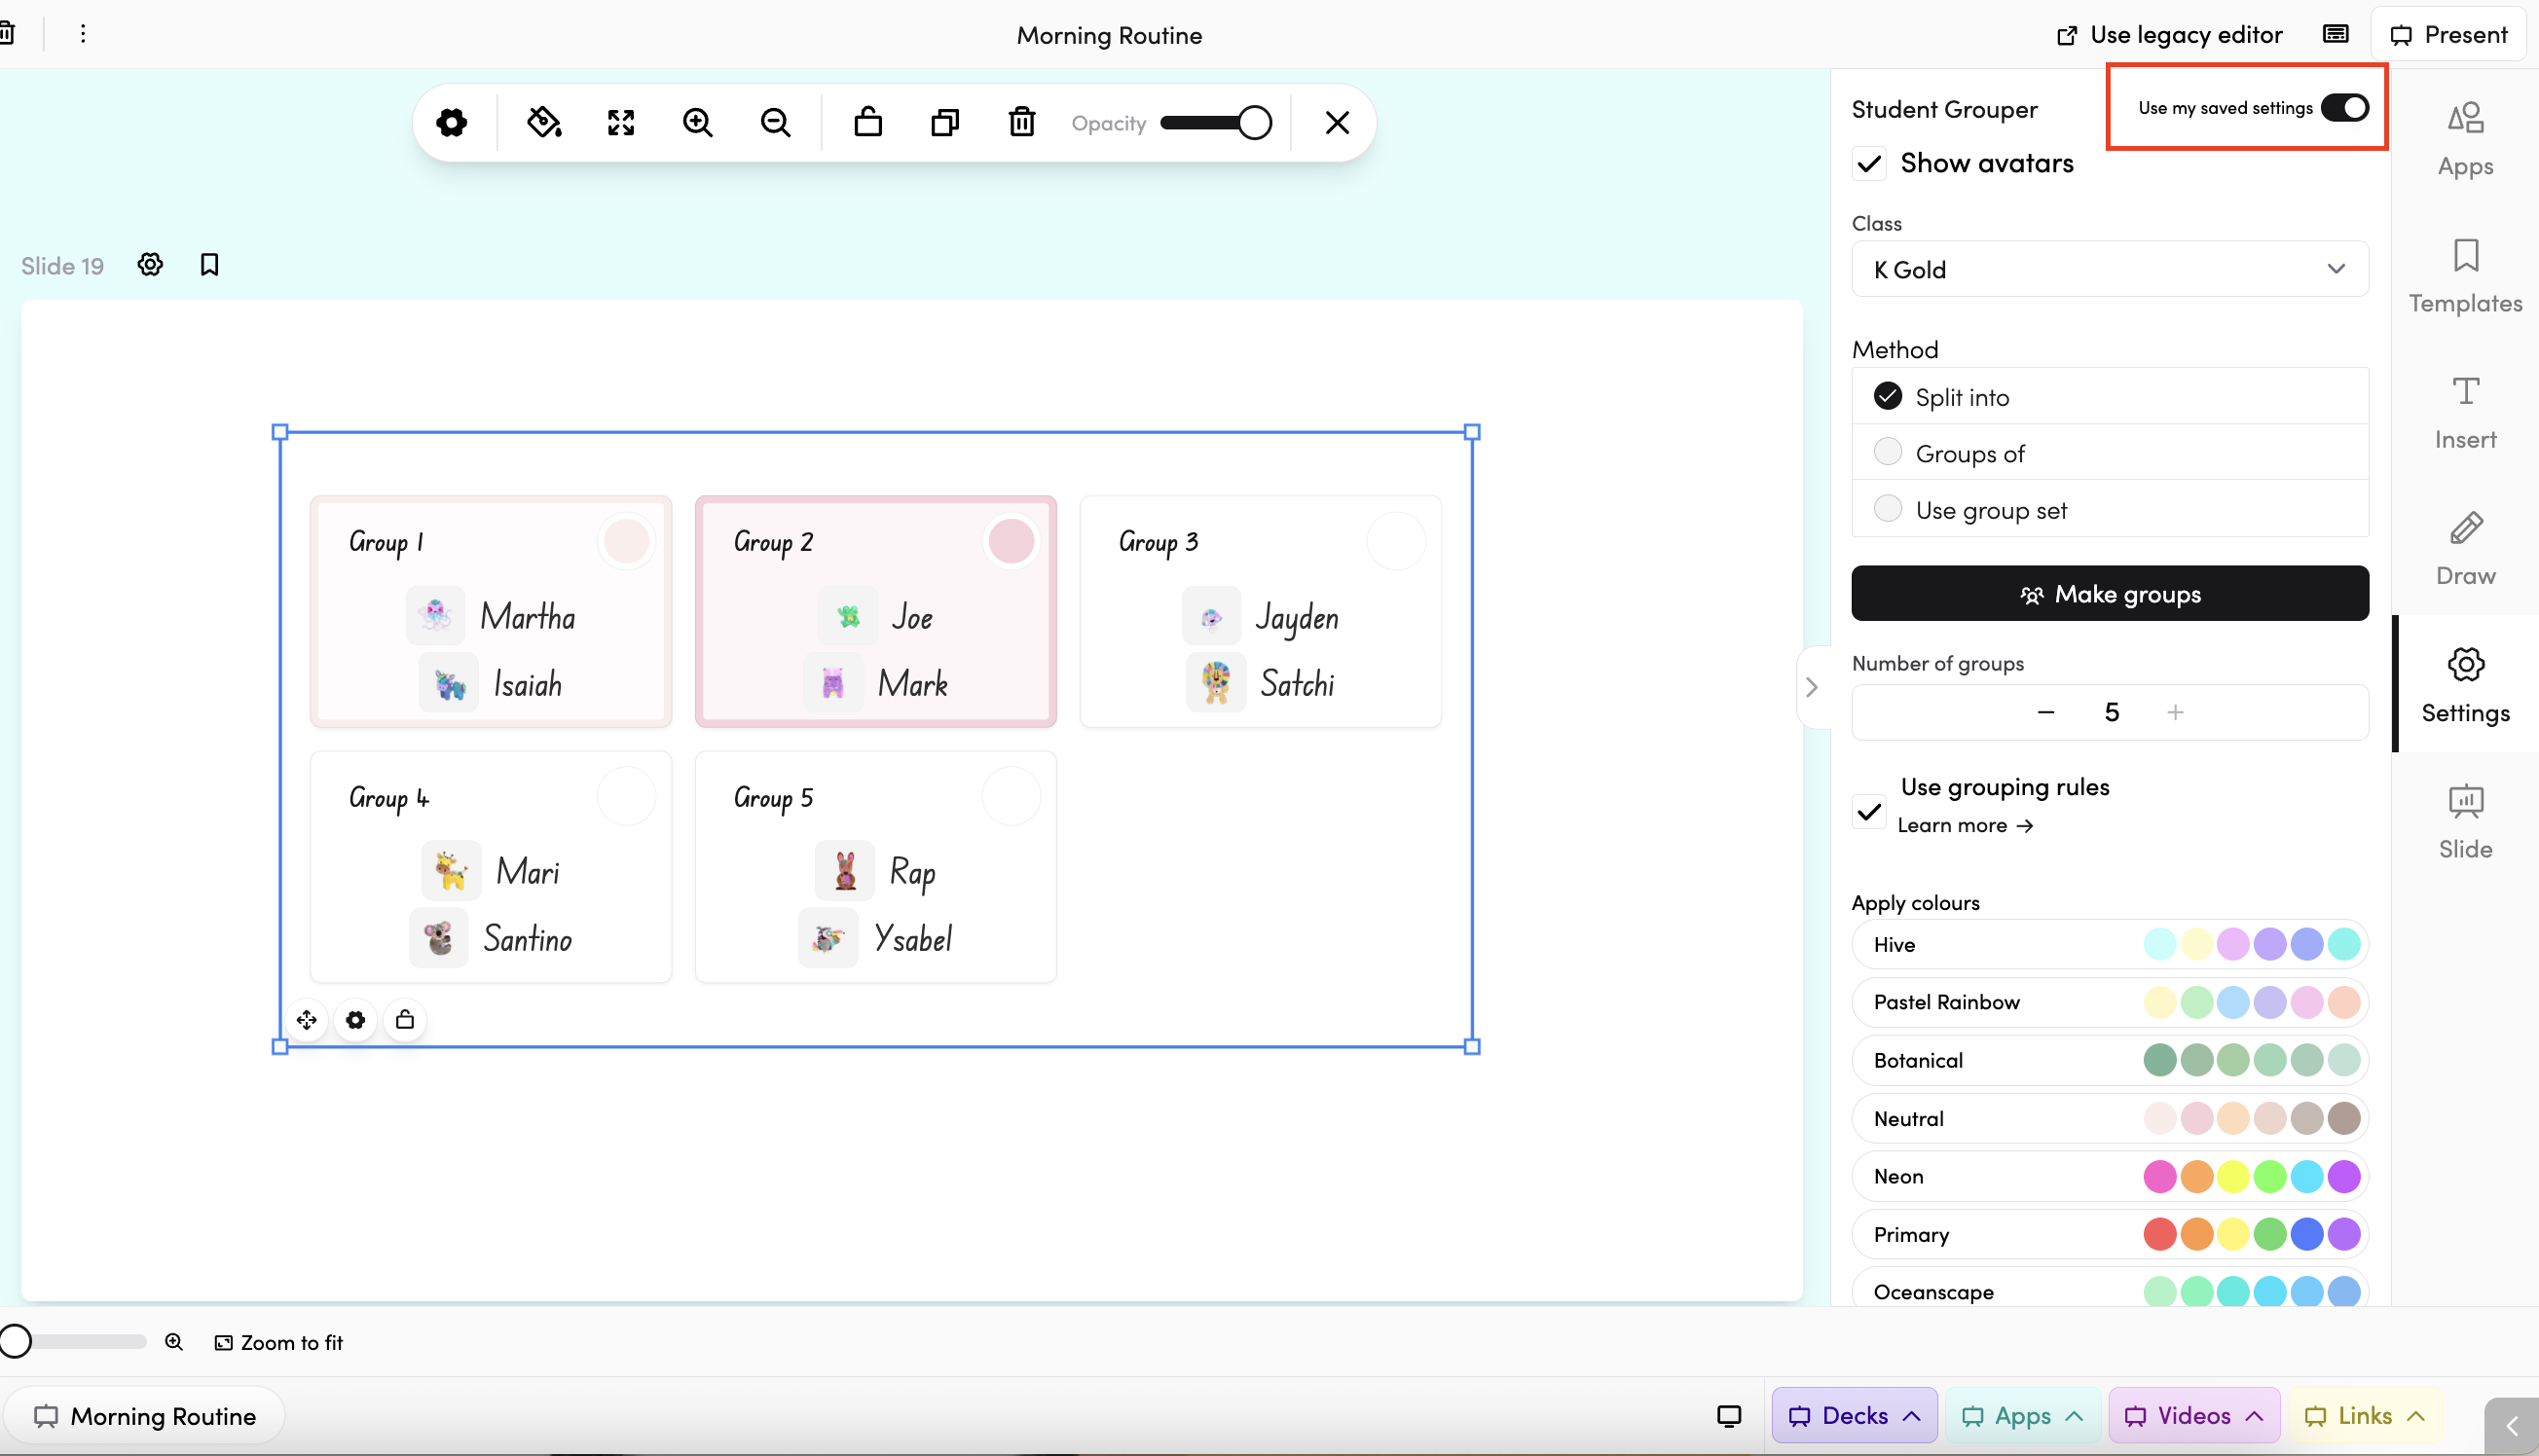Click the Make groups button

pos(2109,594)
